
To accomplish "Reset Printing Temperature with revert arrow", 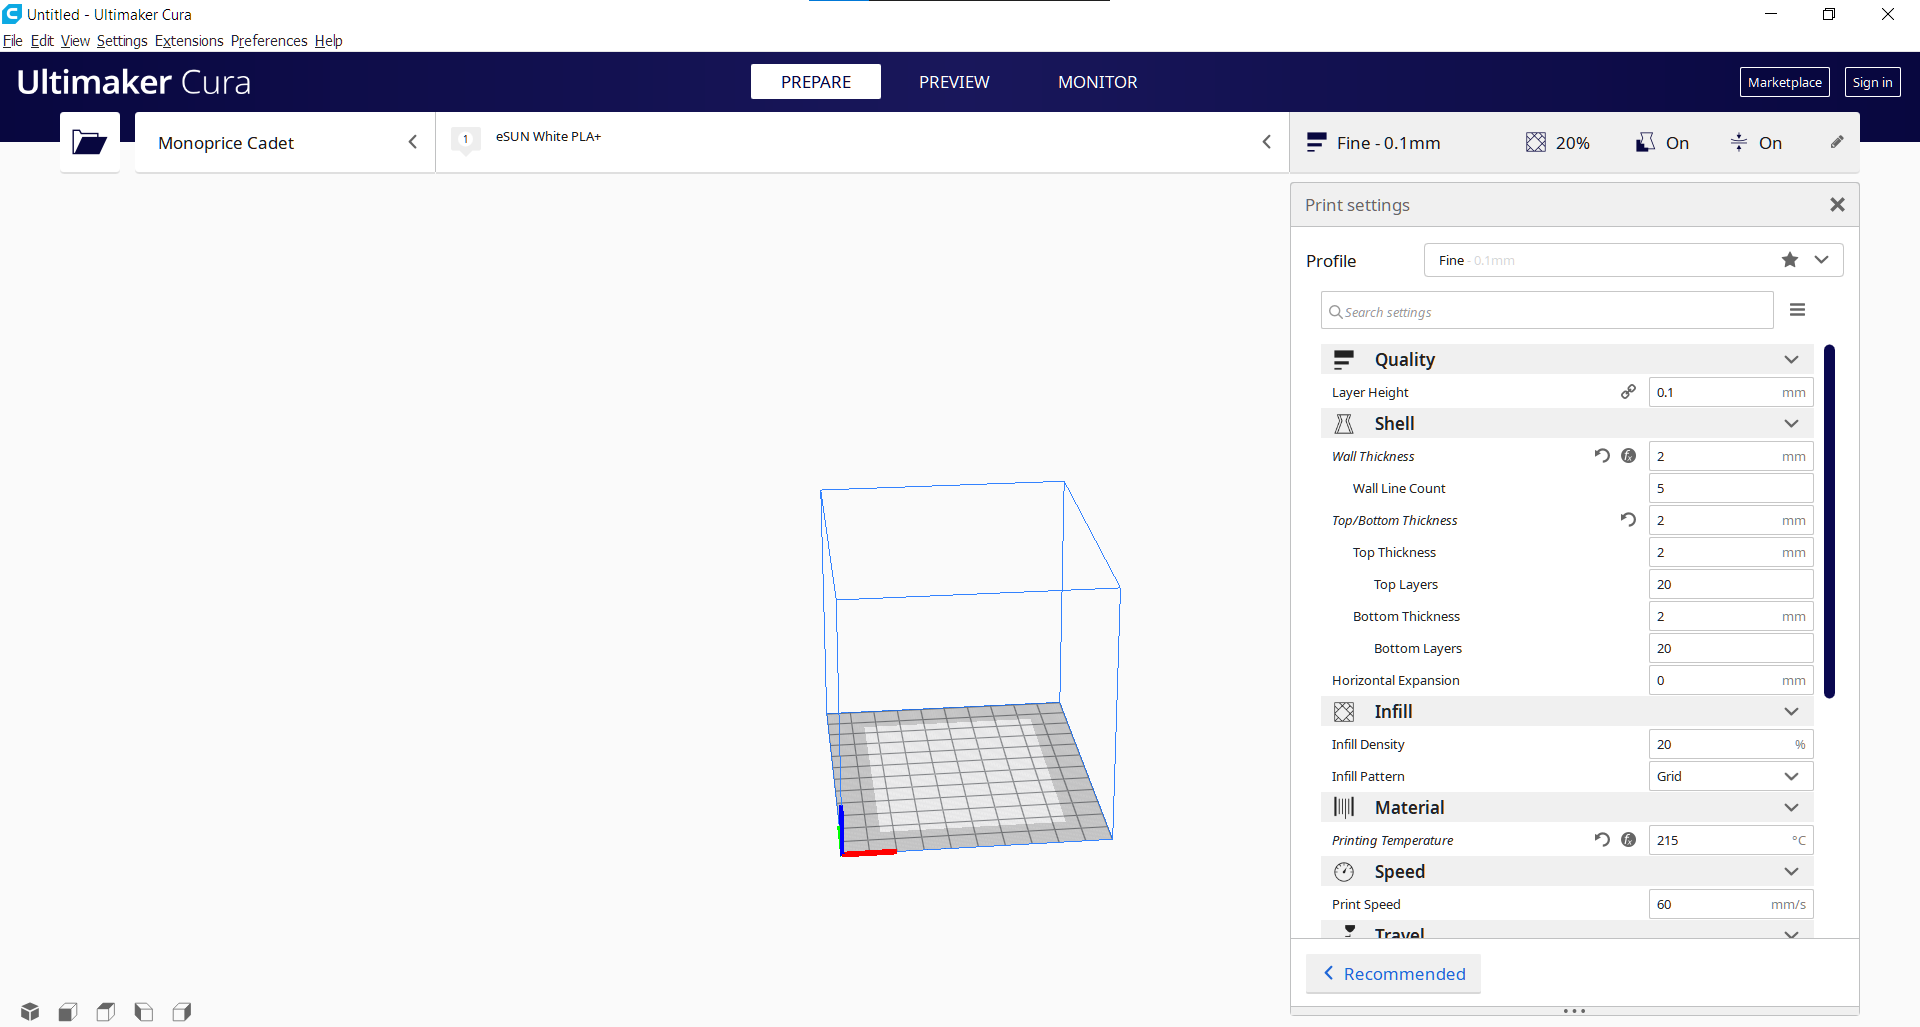I will pyautogui.click(x=1602, y=840).
